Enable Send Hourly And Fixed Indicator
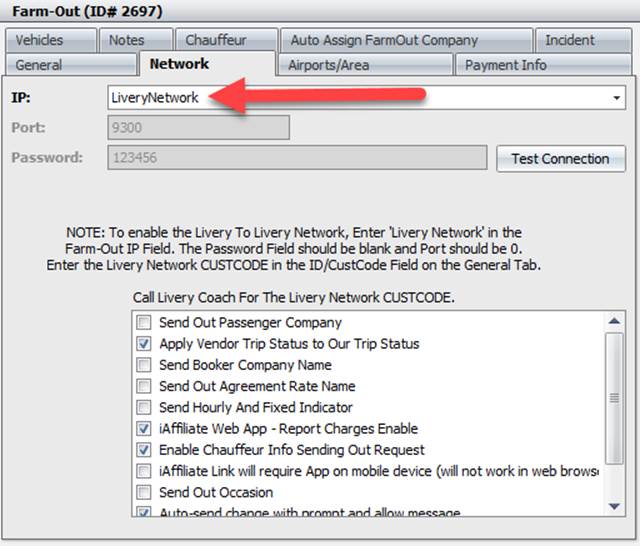 coord(144,407)
